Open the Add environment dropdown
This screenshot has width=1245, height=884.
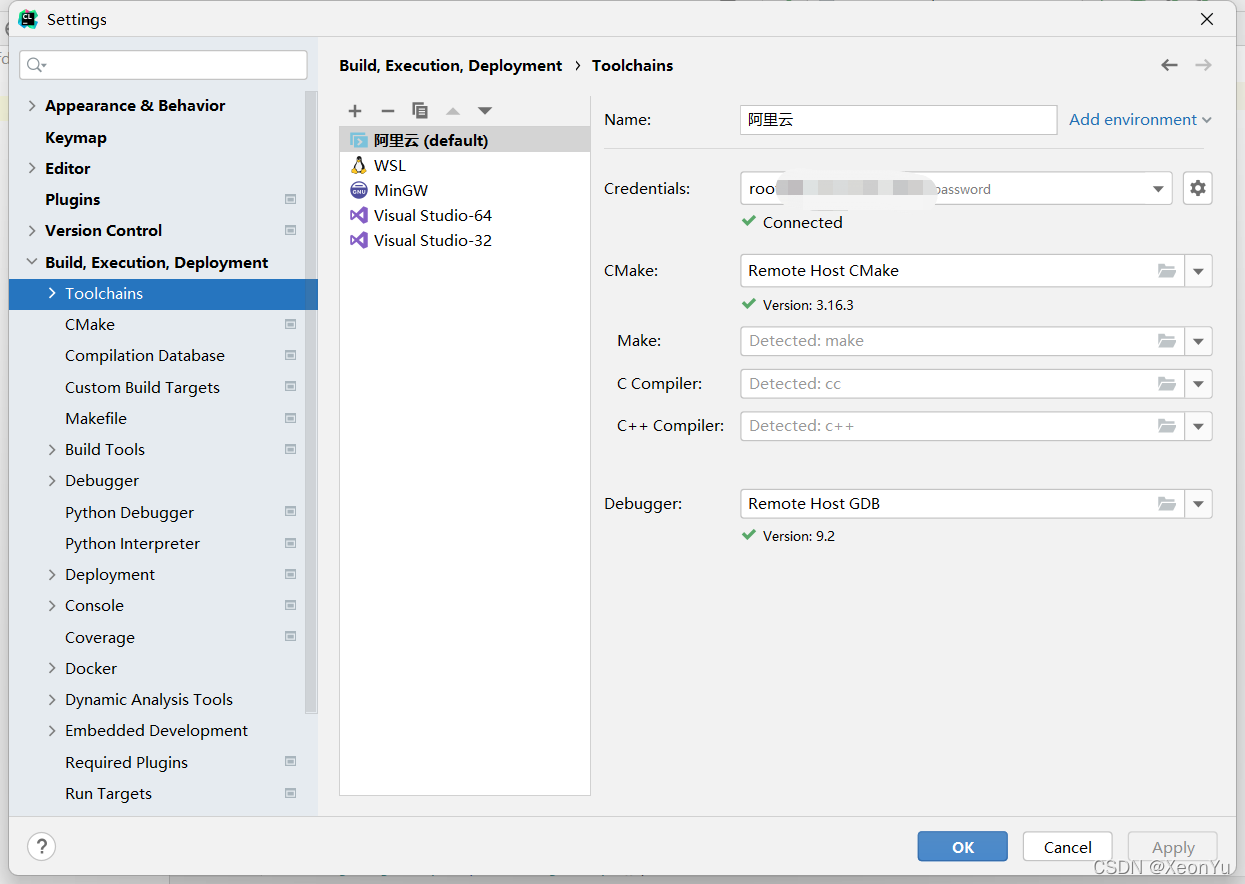pos(1140,120)
